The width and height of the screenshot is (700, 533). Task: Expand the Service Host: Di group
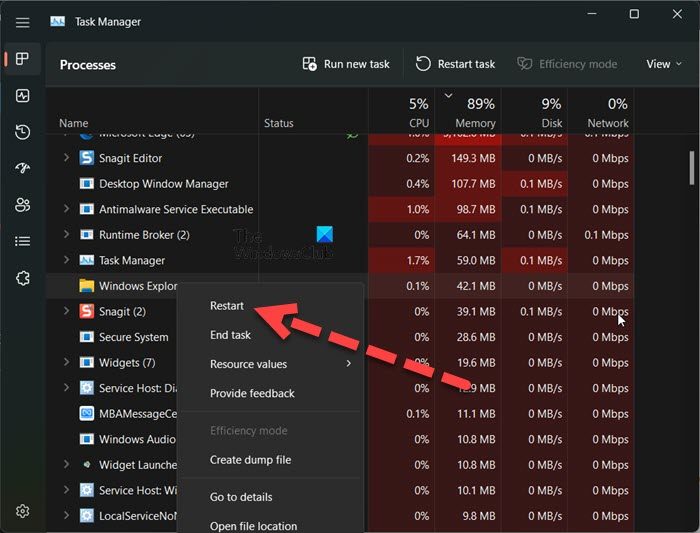(66, 387)
